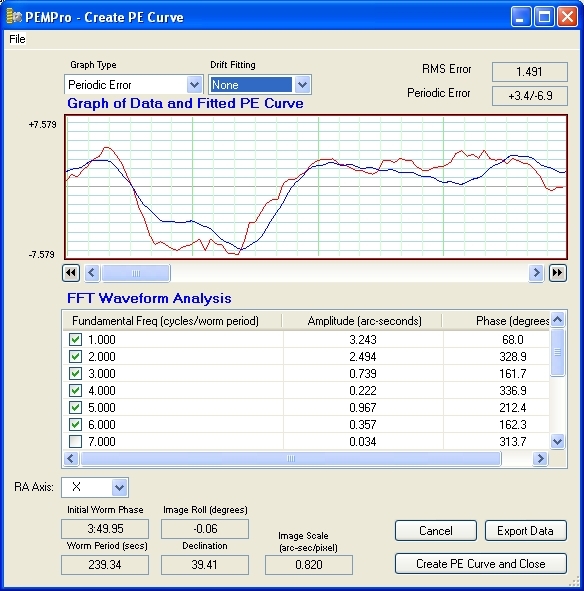
Task: Uncheck the 6.000 frequency checkbox
Action: click(x=75, y=424)
